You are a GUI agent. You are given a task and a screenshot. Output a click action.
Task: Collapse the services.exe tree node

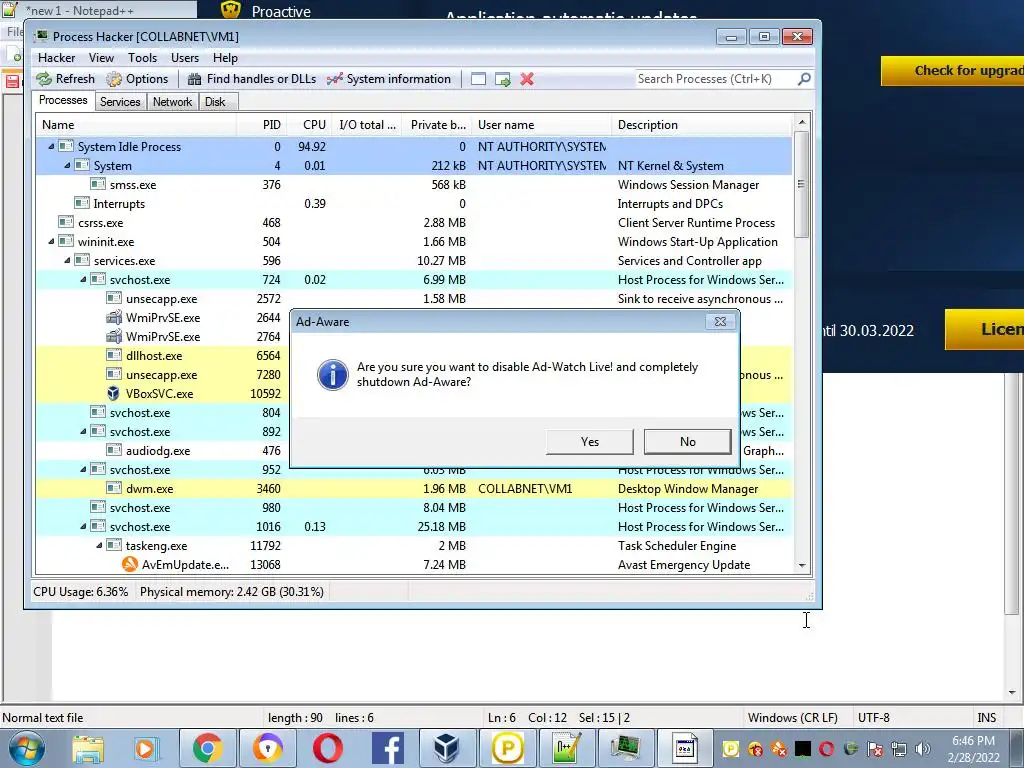(67, 261)
